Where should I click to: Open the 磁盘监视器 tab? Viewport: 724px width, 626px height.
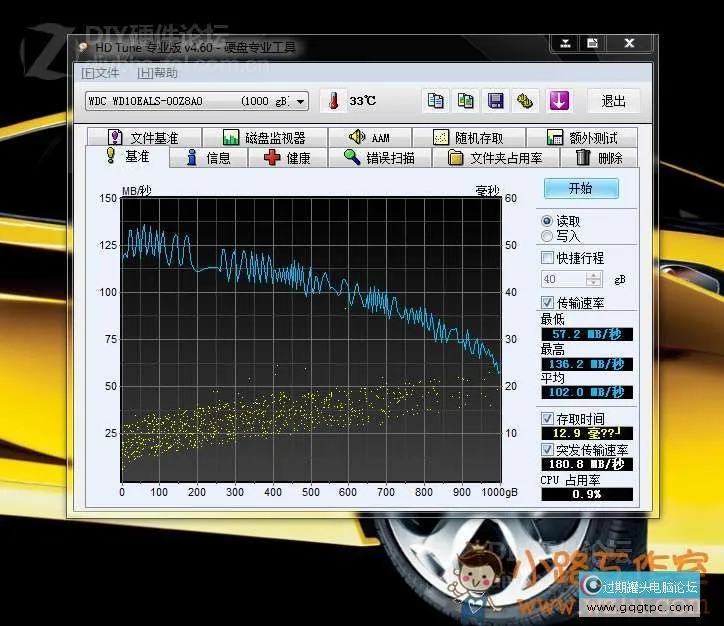click(x=263, y=138)
